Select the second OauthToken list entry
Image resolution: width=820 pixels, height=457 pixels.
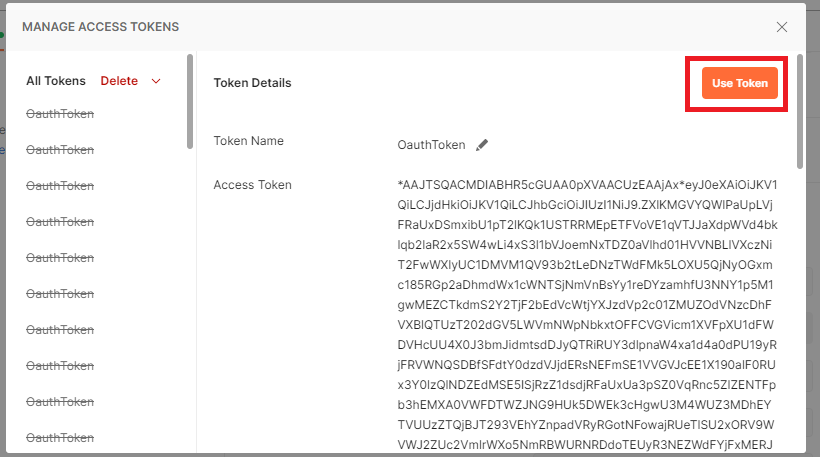click(x=60, y=150)
